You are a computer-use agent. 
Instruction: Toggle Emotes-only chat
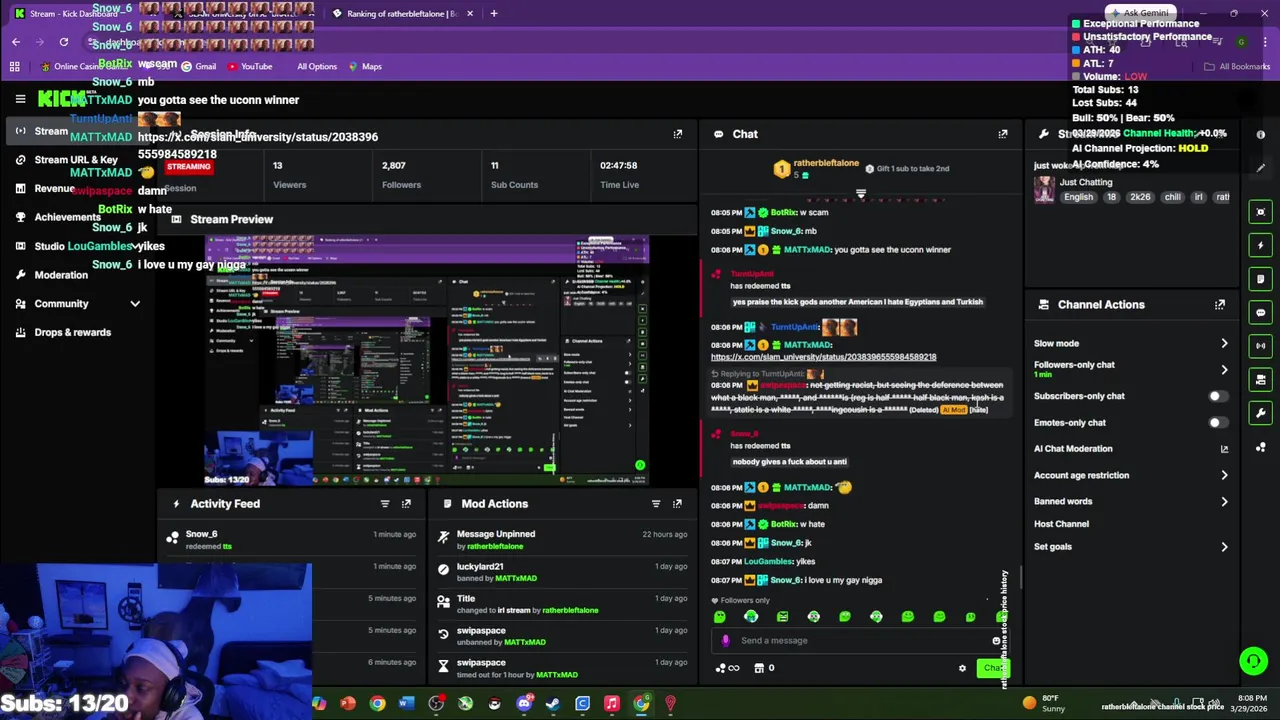1217,423
